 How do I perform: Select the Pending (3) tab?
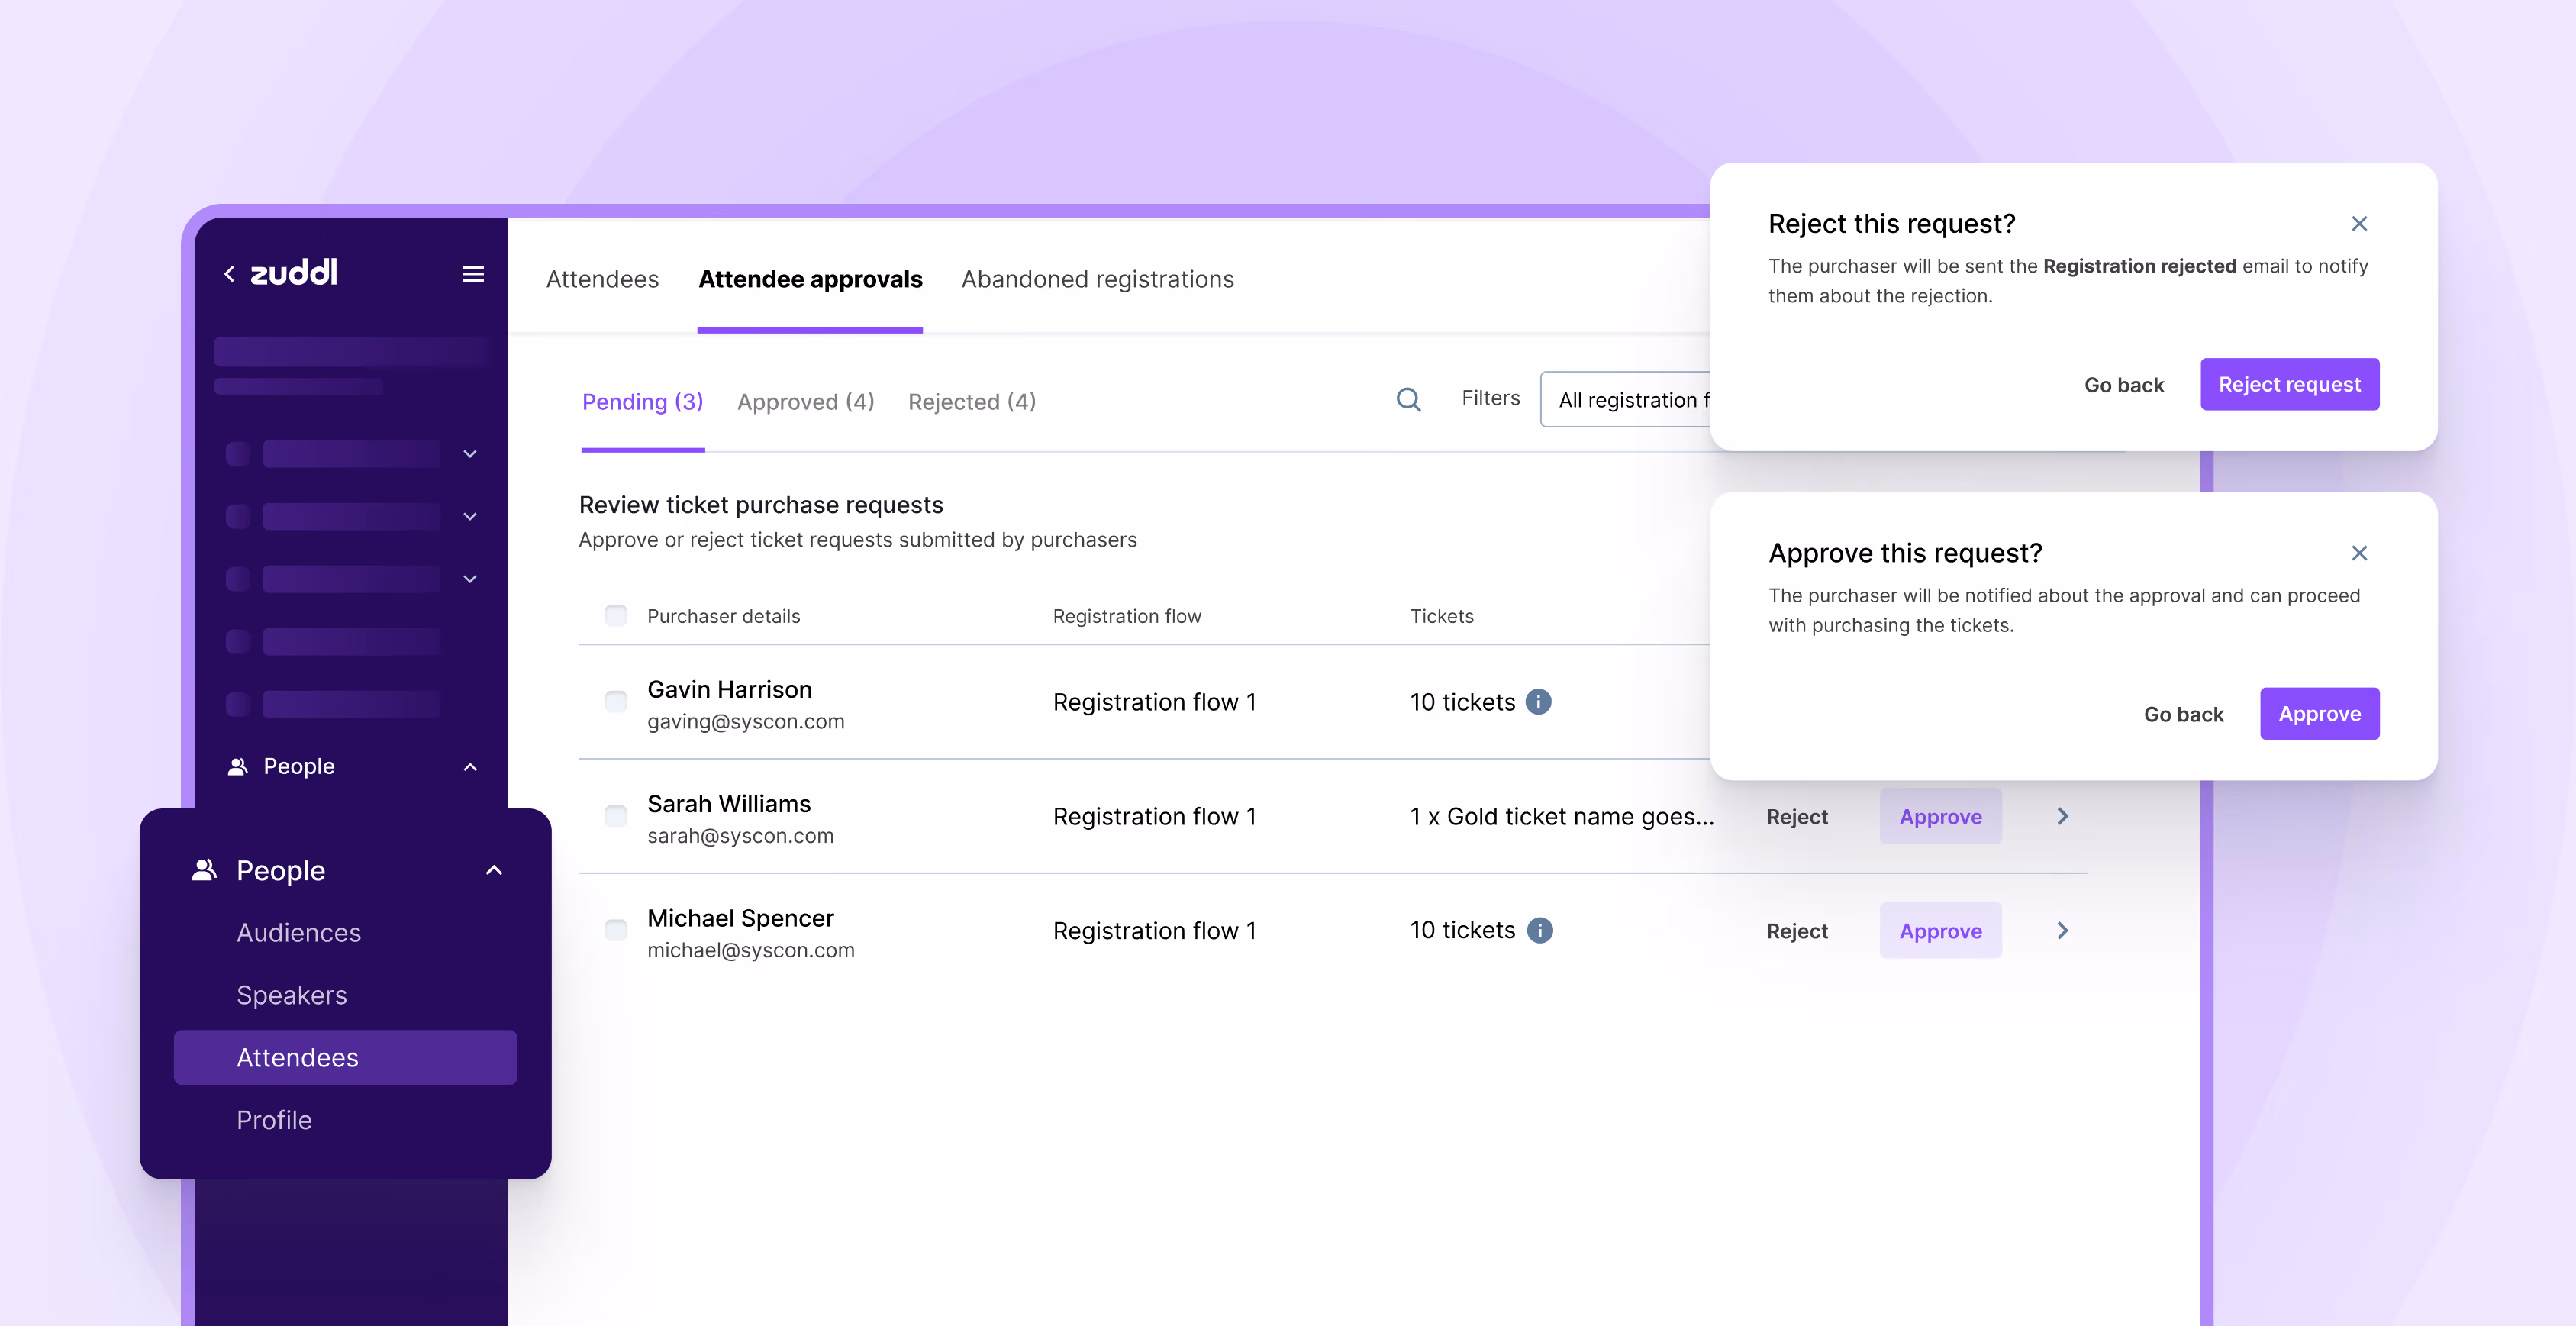coord(642,402)
